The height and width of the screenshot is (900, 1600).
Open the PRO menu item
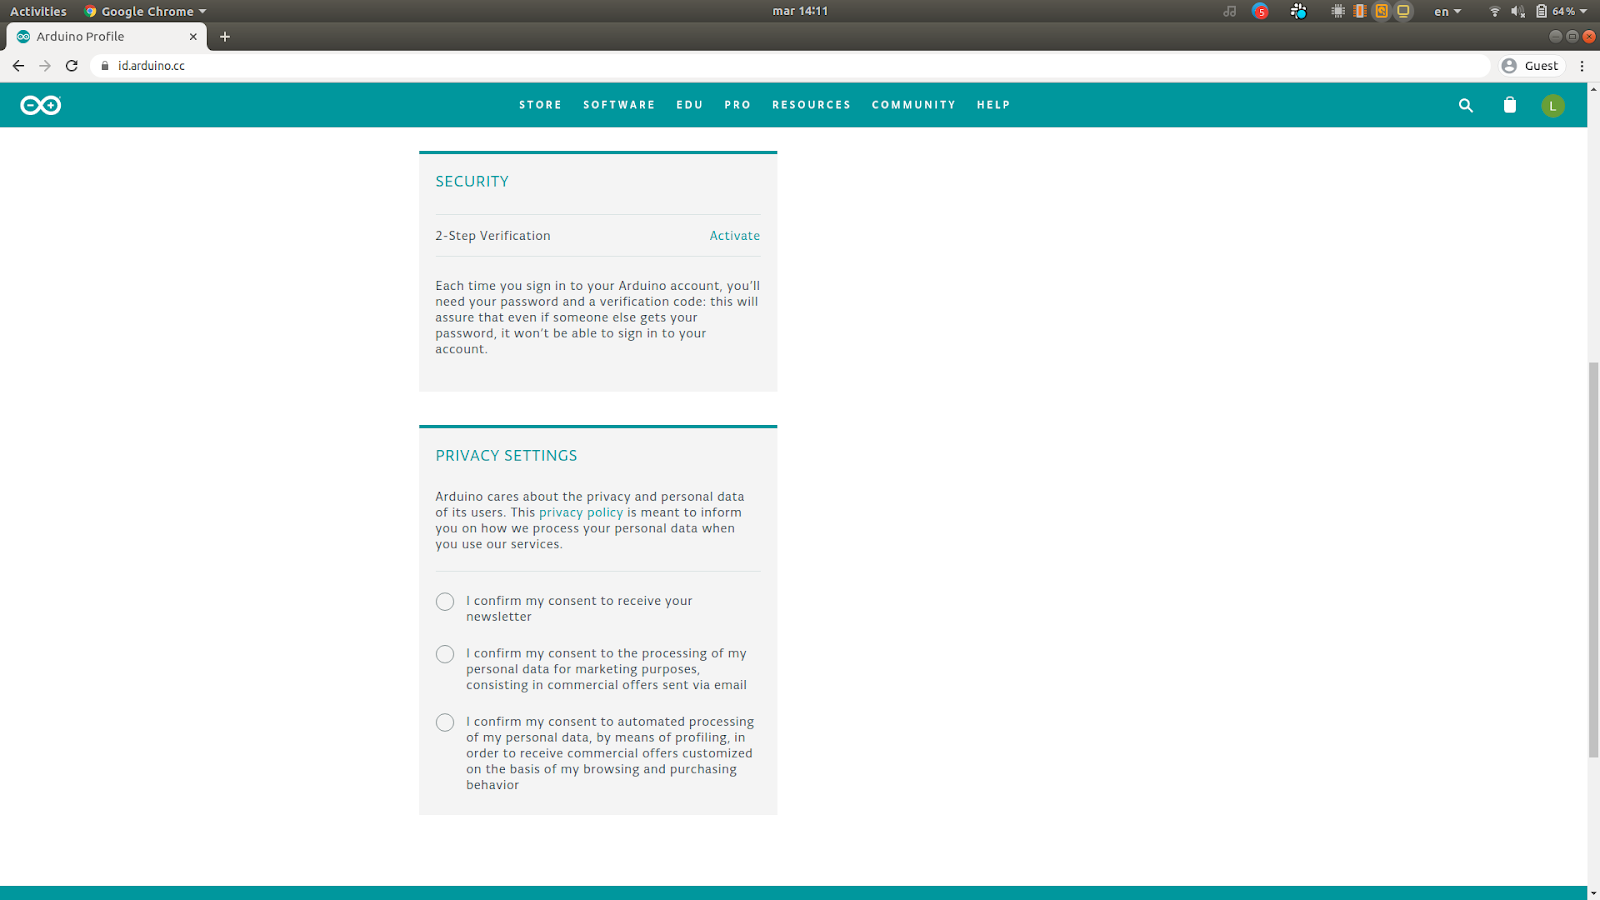[x=737, y=105]
